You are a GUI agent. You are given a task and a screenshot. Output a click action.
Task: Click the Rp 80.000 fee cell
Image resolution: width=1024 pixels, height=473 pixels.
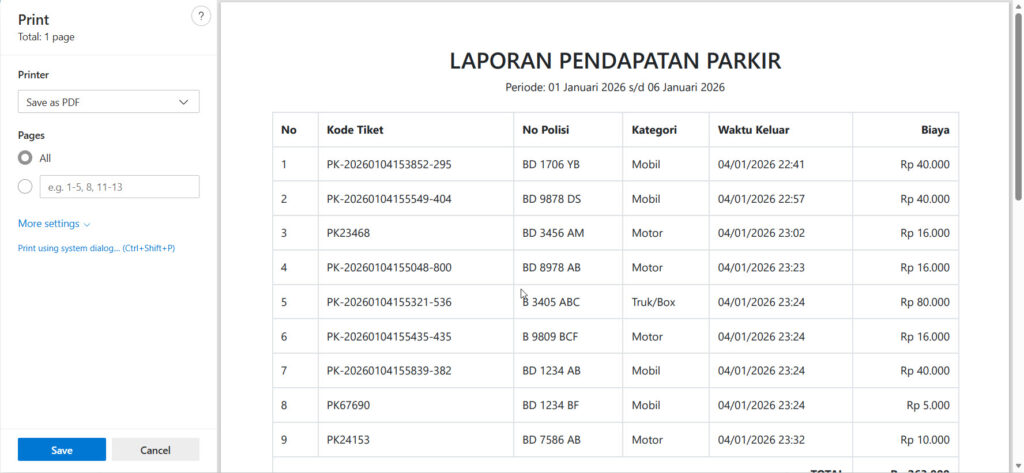pyautogui.click(x=924, y=302)
